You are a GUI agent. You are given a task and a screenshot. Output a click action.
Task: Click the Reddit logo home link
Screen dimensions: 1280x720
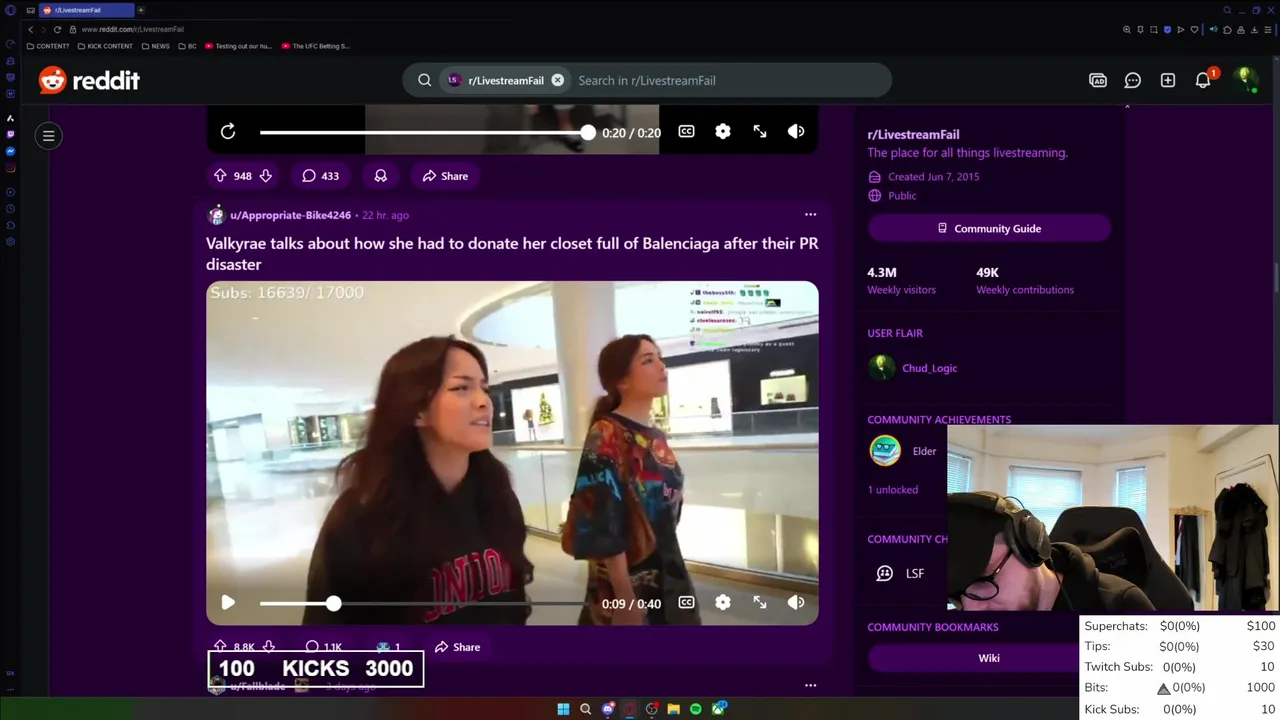click(89, 80)
